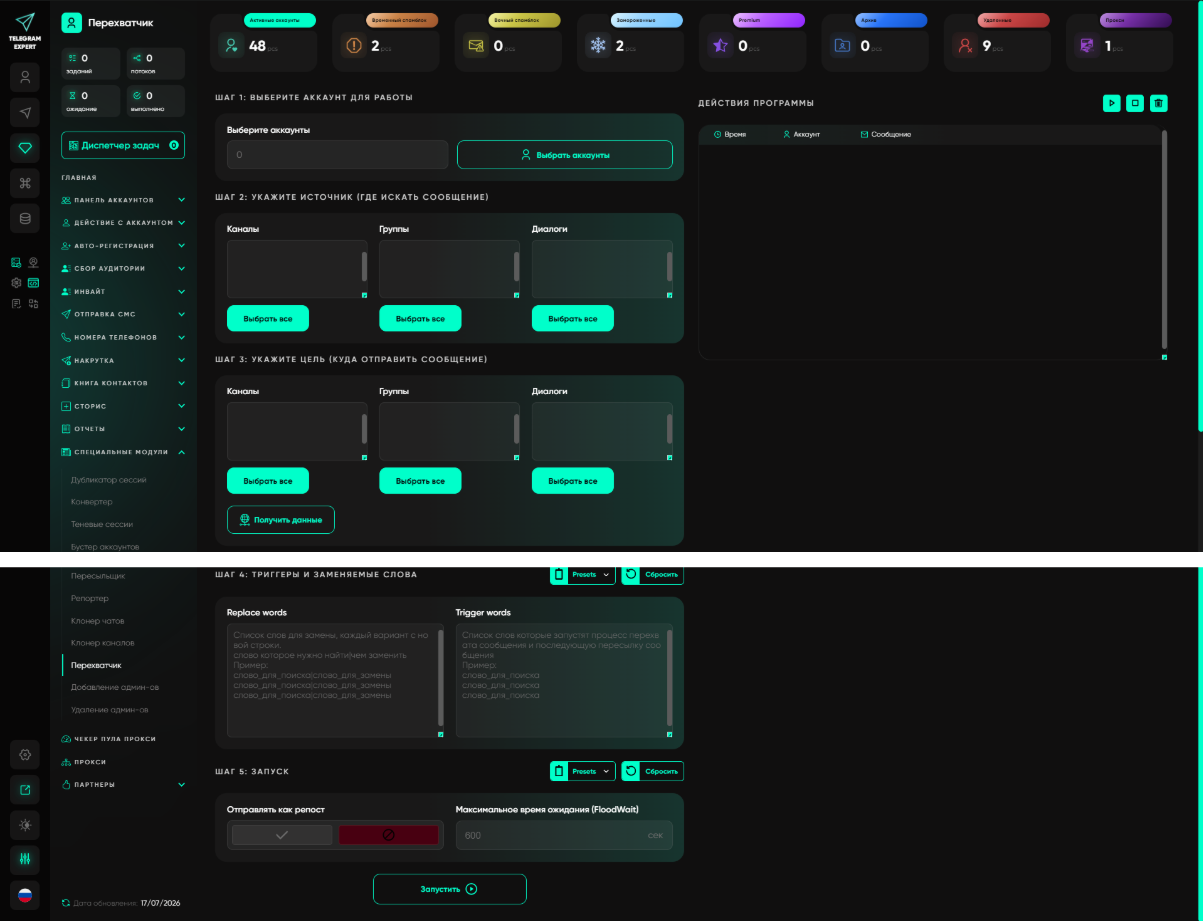Disable Отправлять как репост with red option
This screenshot has height=921, width=1203.
[389, 835]
